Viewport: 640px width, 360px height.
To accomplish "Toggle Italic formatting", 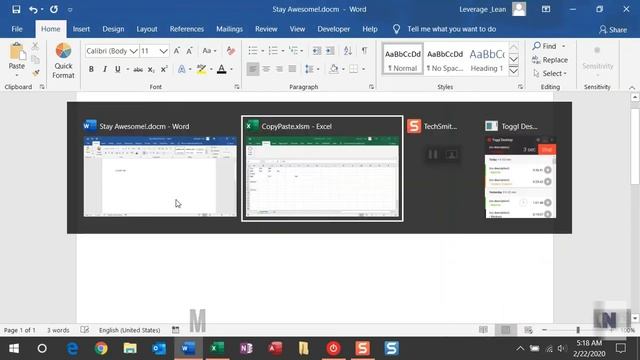I will pos(104,69).
